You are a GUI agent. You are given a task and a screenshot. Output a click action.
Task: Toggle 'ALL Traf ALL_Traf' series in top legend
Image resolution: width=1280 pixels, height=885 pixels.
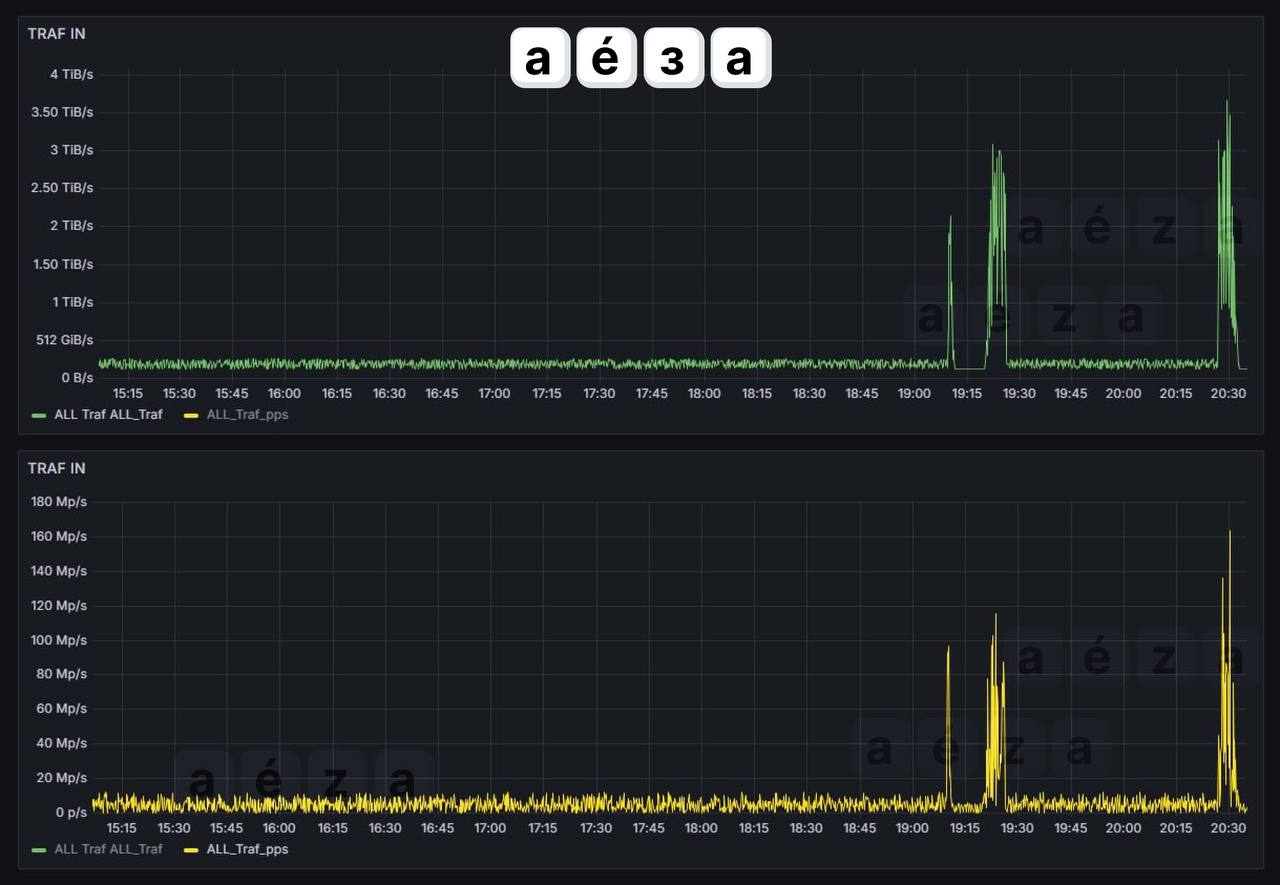108,414
